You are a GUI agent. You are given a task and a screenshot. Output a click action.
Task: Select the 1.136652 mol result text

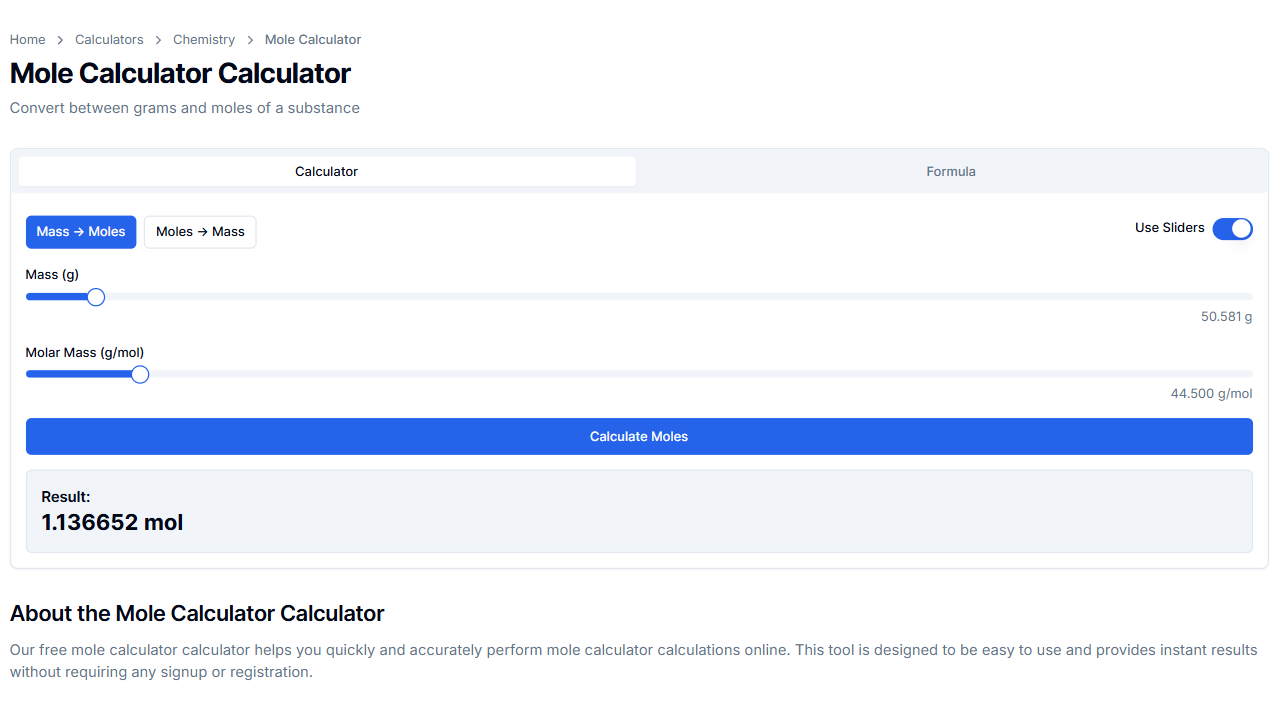pyautogui.click(x=112, y=522)
